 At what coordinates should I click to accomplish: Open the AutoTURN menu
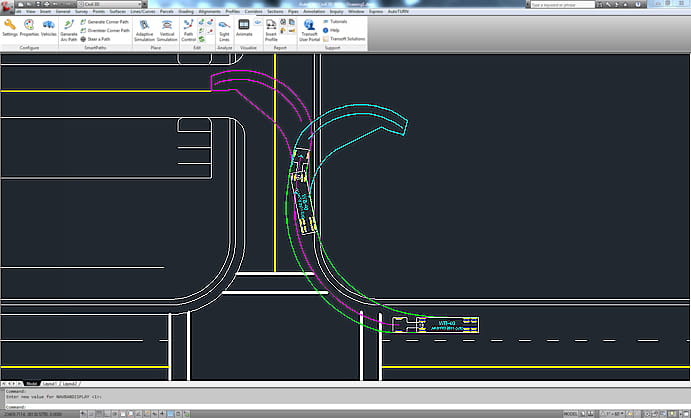point(398,11)
